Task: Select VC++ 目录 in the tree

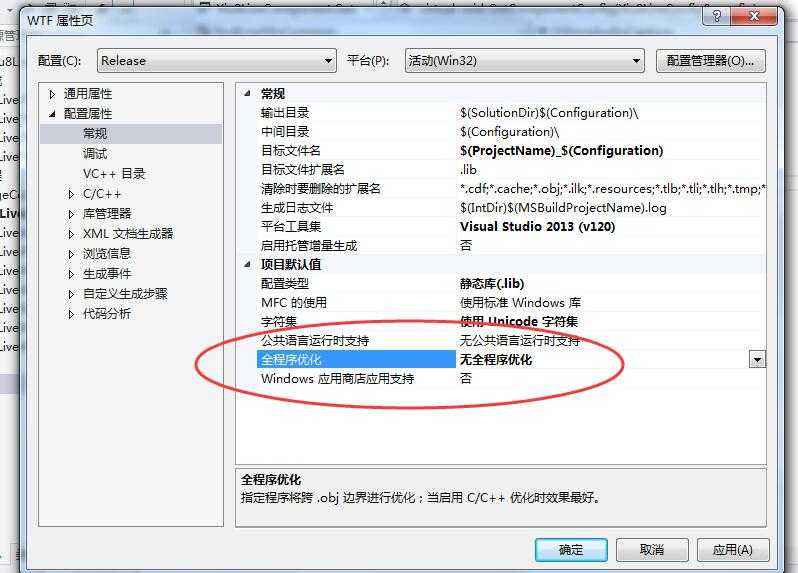Action: tap(114, 174)
